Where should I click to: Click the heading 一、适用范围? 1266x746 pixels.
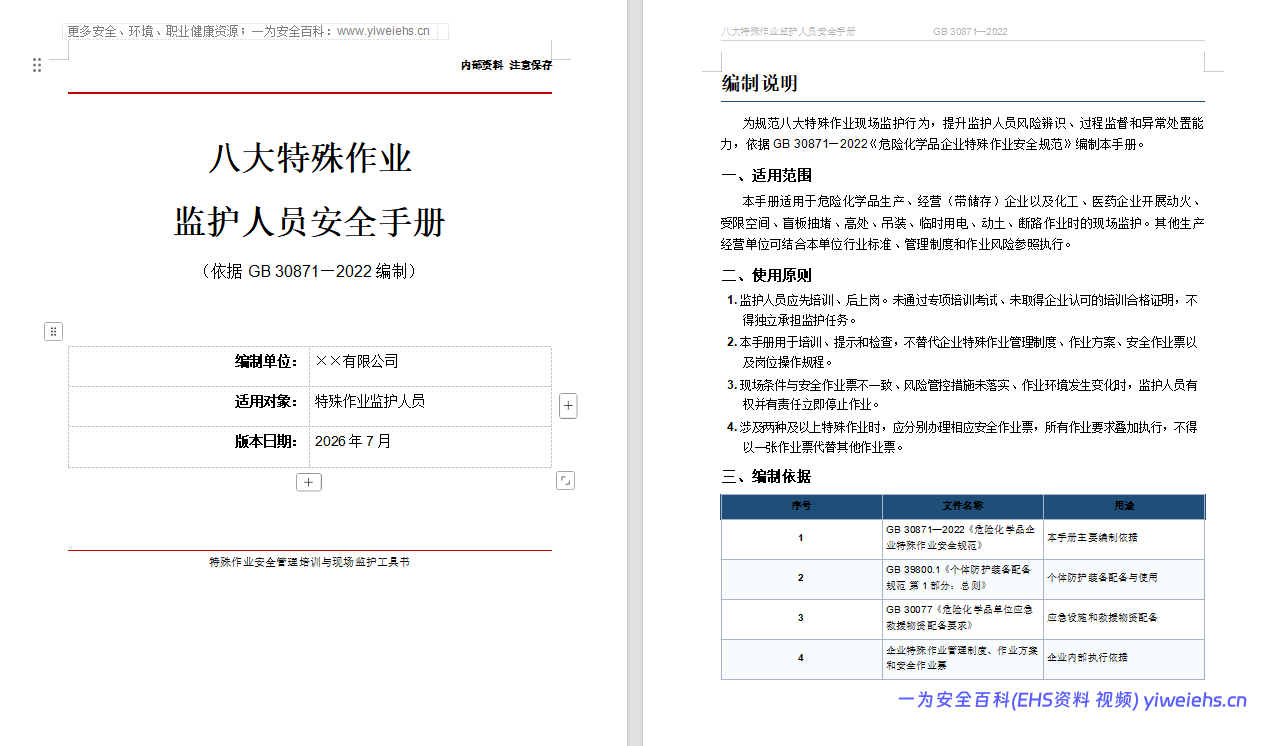pyautogui.click(x=767, y=175)
